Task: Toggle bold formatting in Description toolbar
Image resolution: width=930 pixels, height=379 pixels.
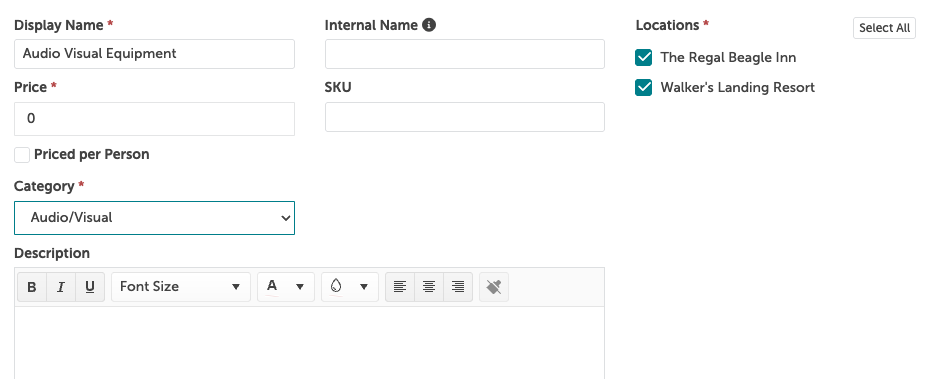Action: (x=32, y=287)
